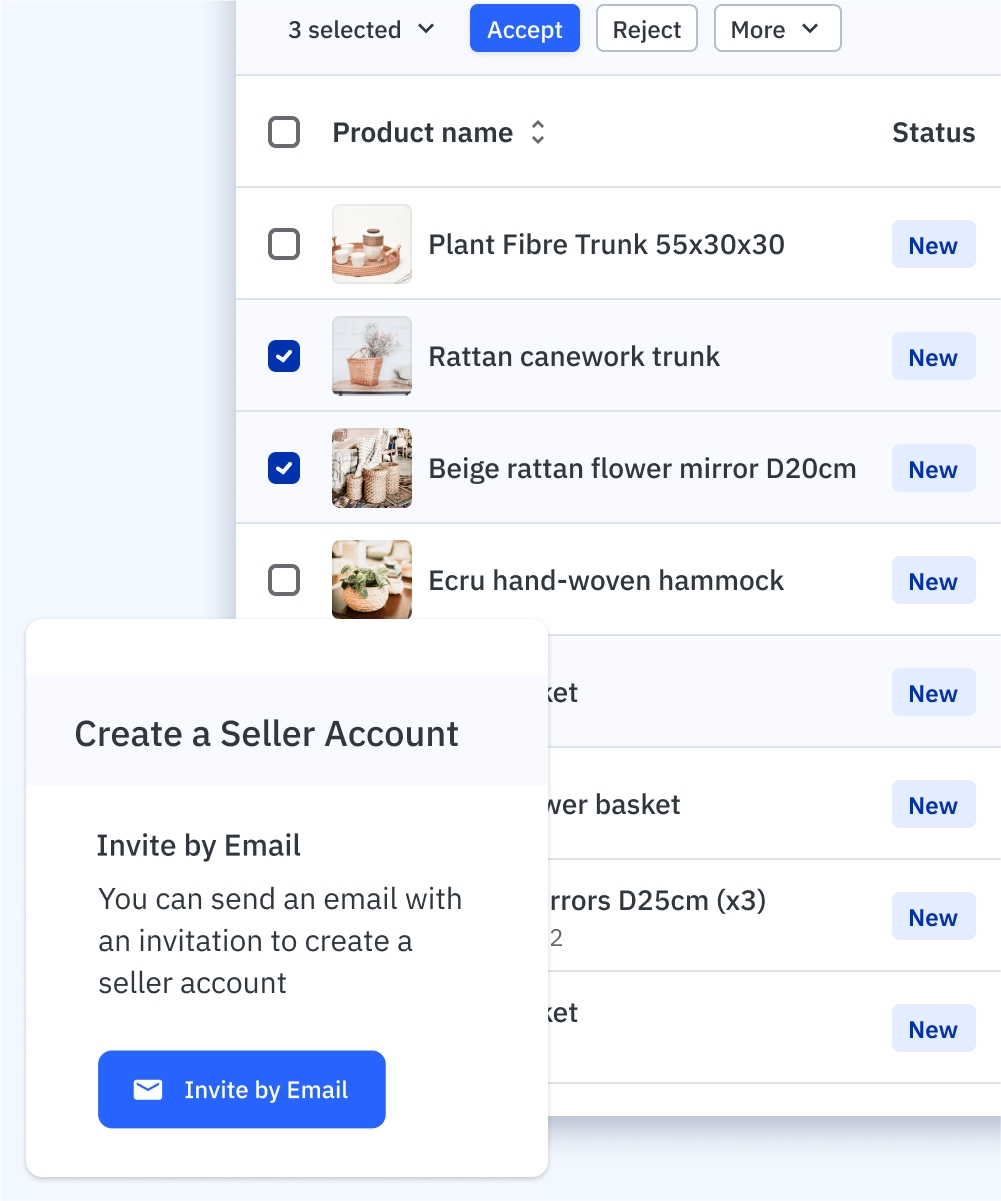Open the Rattan canework trunk product name

(x=574, y=357)
